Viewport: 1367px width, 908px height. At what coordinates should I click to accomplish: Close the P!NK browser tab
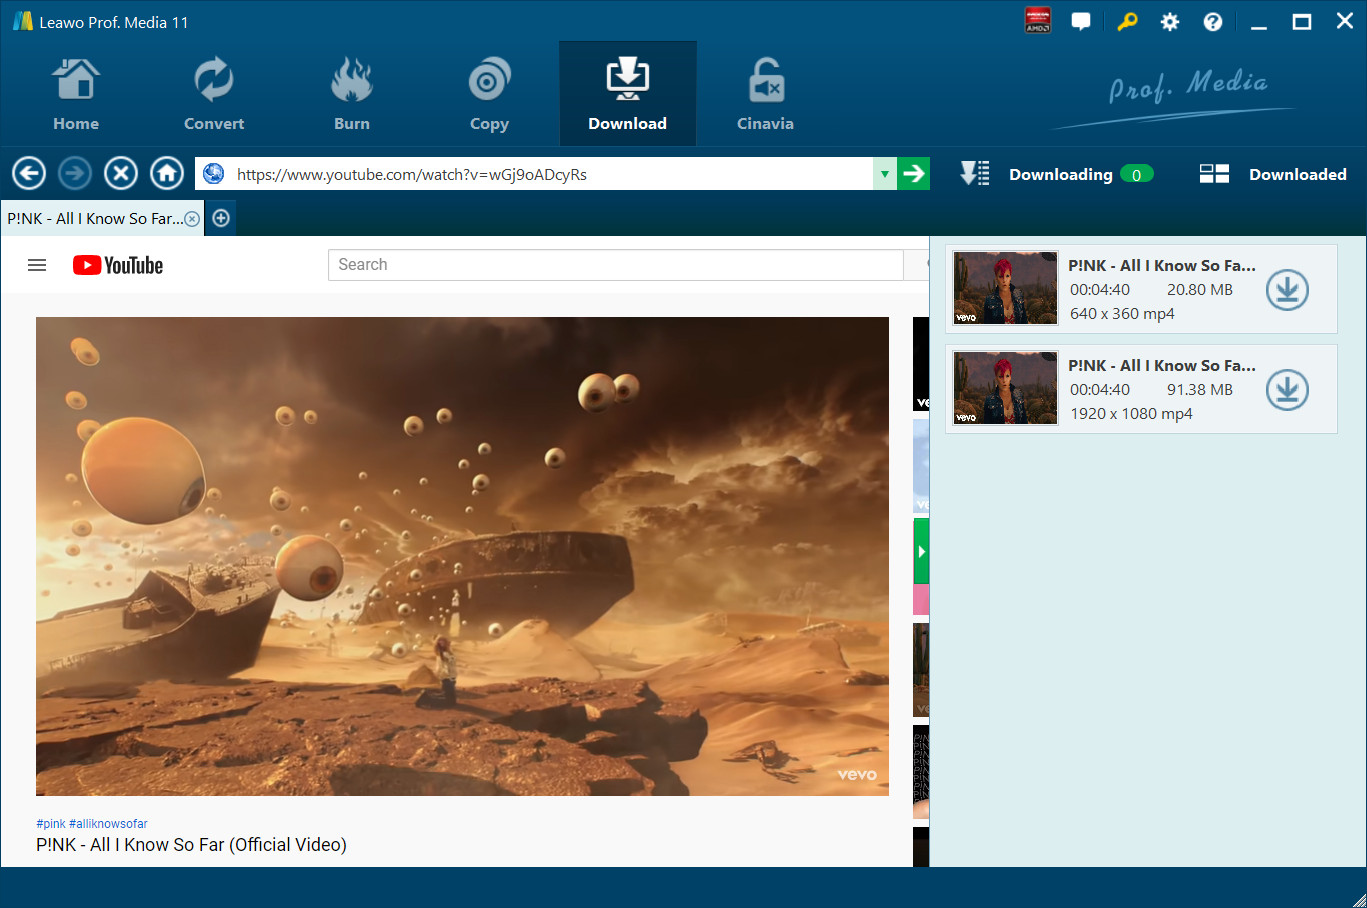(192, 219)
